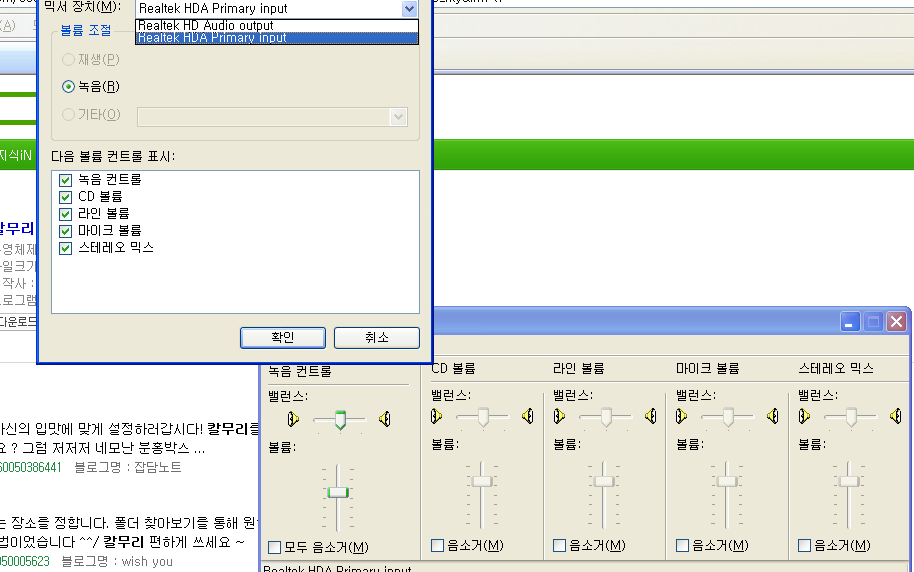Click 스테레오 믹스 balance slider thumb
914x572 pixels.
pyautogui.click(x=851, y=417)
